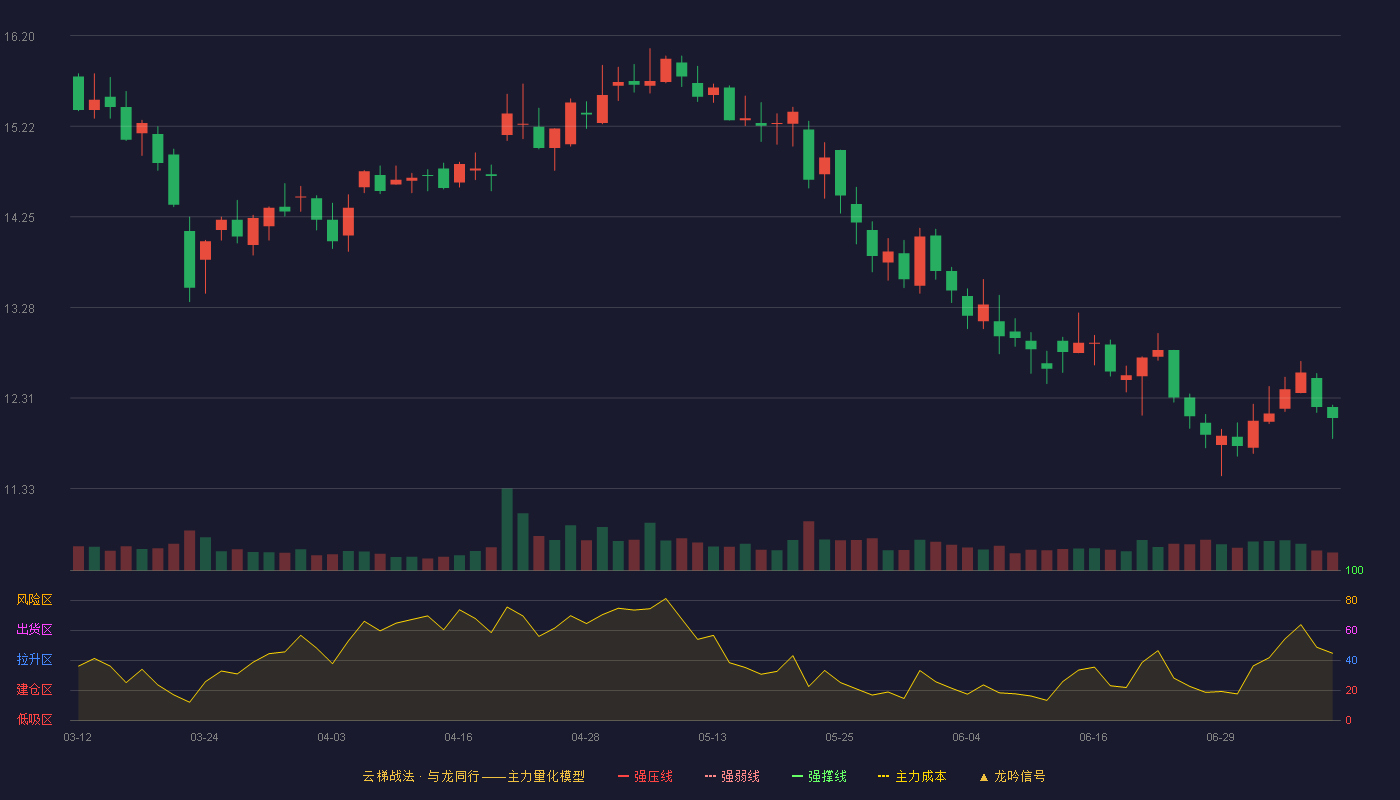Click the 03-12 date axis label
The image size is (1400, 800).
(77, 737)
